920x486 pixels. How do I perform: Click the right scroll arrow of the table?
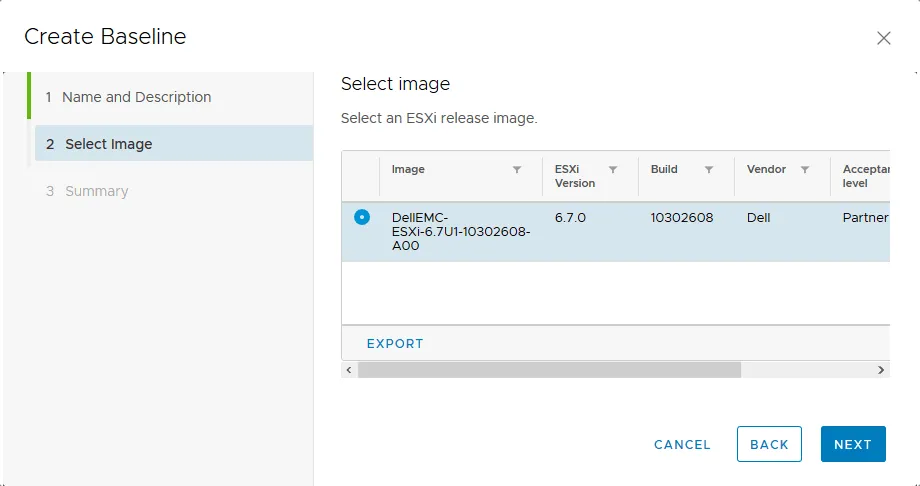[881, 370]
